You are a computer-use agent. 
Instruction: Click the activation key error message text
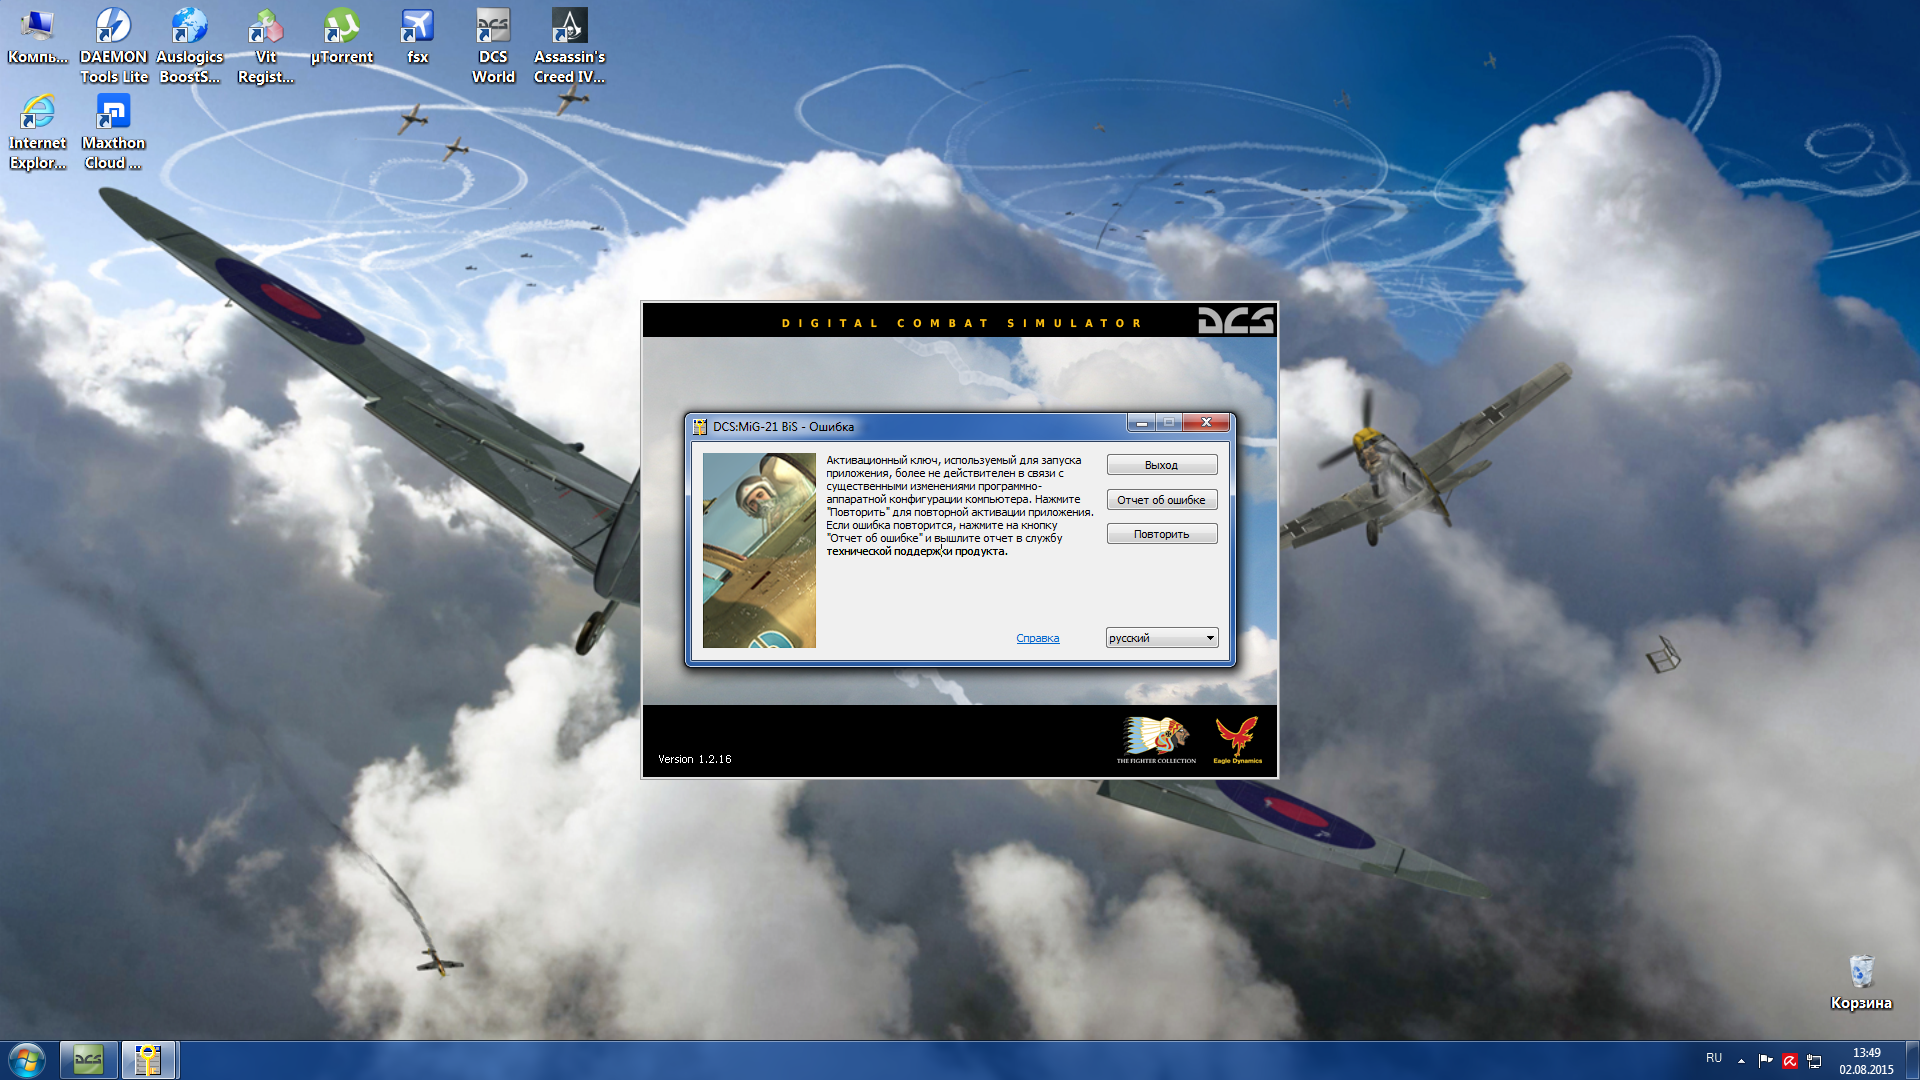(960, 506)
